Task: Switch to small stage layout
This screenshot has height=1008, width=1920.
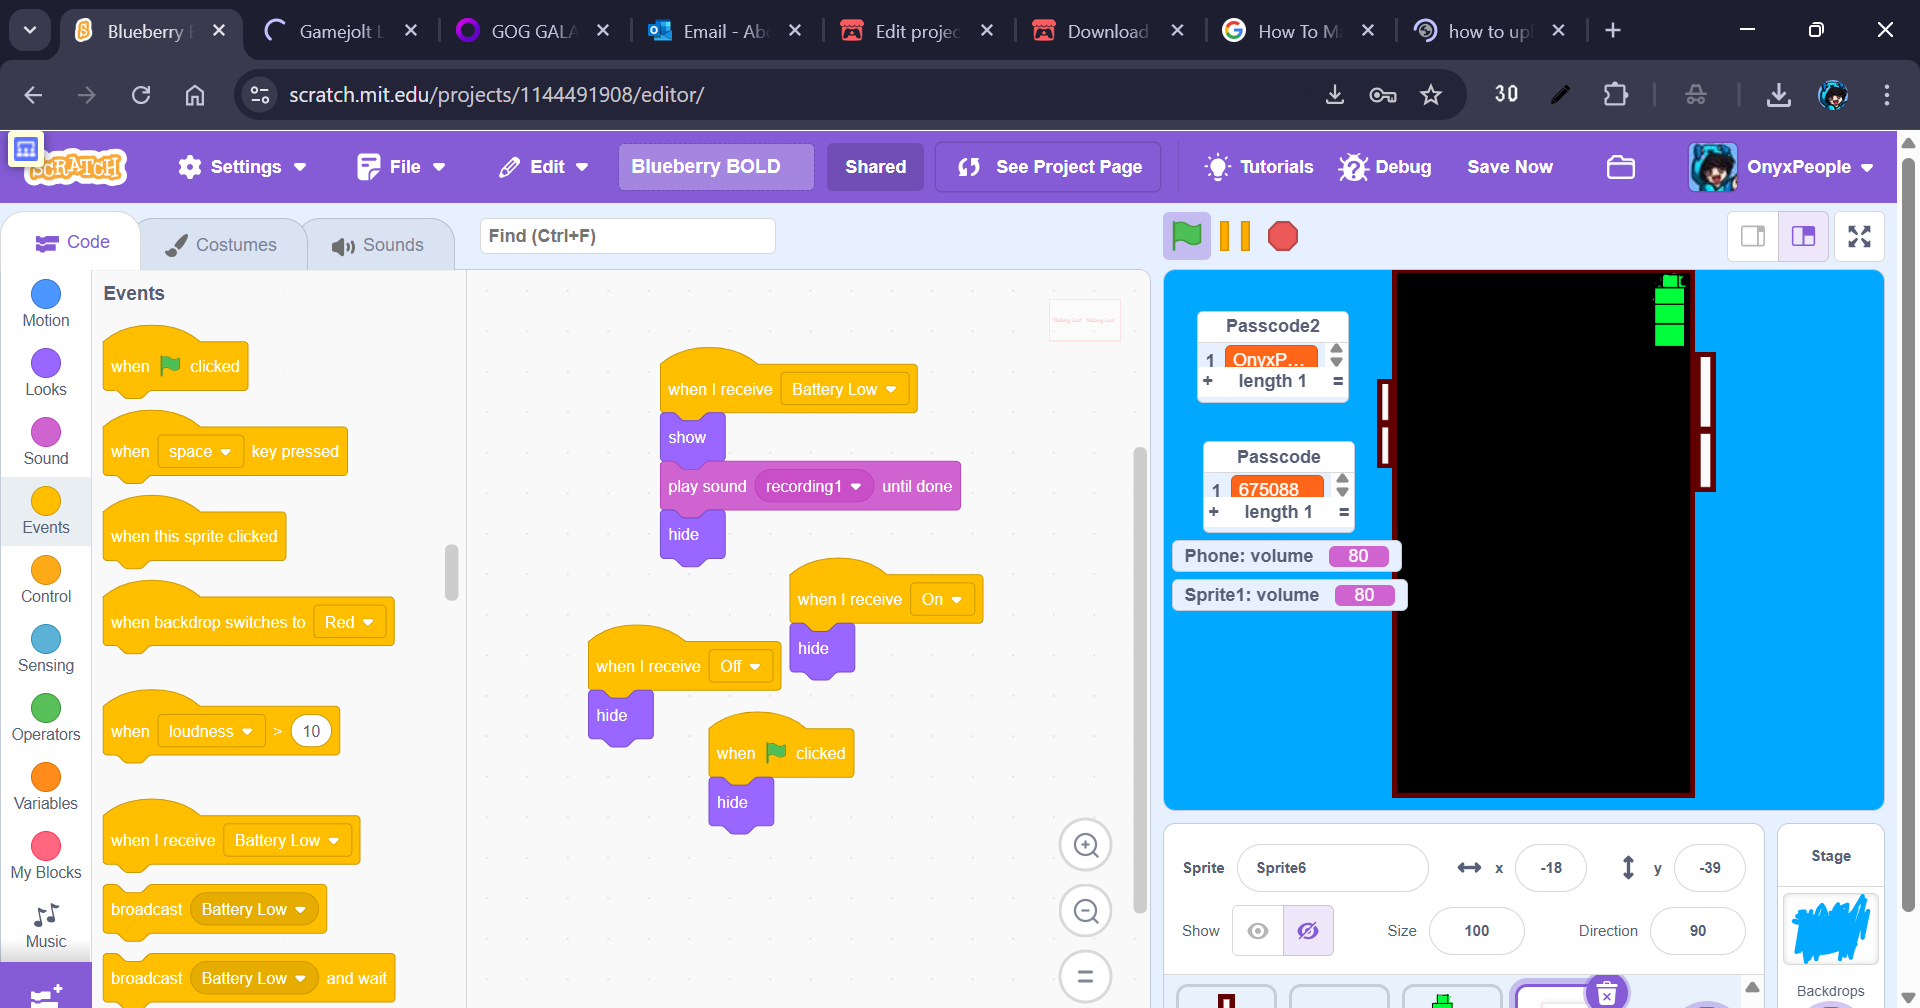Action: [1753, 236]
